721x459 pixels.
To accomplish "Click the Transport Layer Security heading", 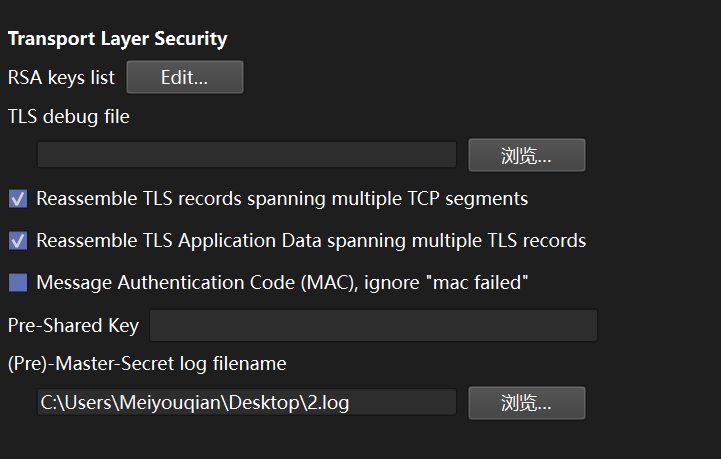I will click(x=118, y=40).
